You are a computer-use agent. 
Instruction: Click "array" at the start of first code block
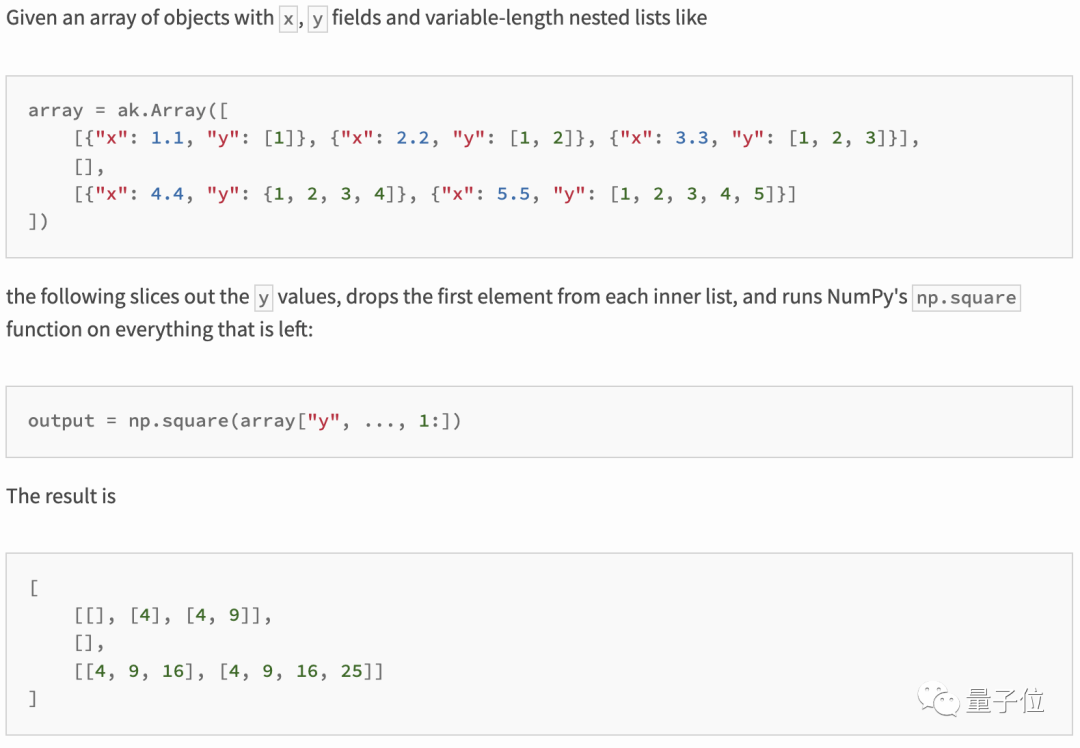[55, 110]
